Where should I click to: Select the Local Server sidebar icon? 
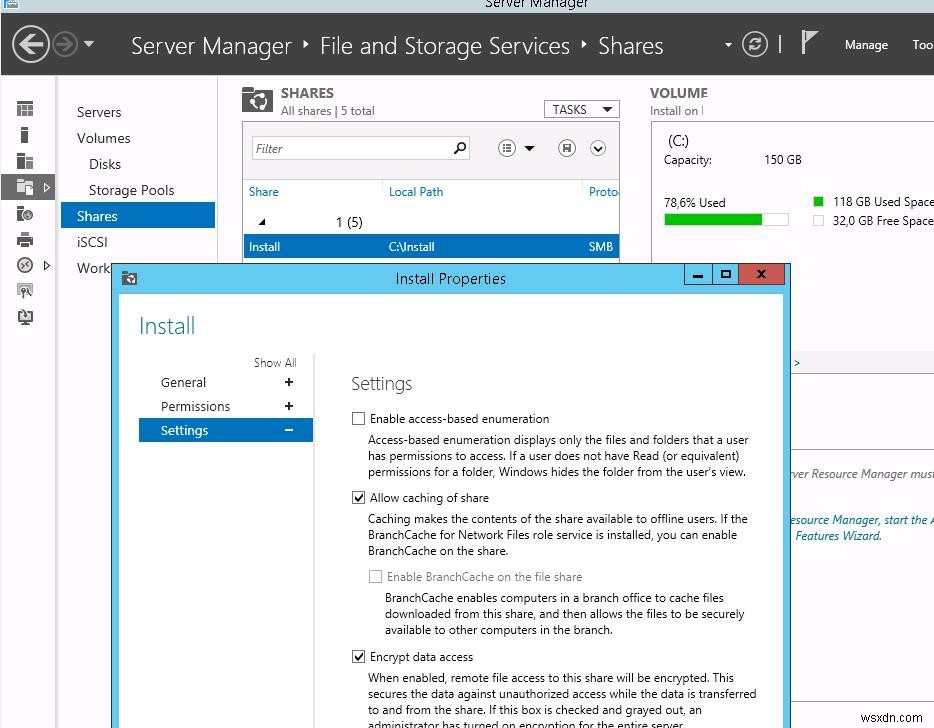click(x=24, y=134)
